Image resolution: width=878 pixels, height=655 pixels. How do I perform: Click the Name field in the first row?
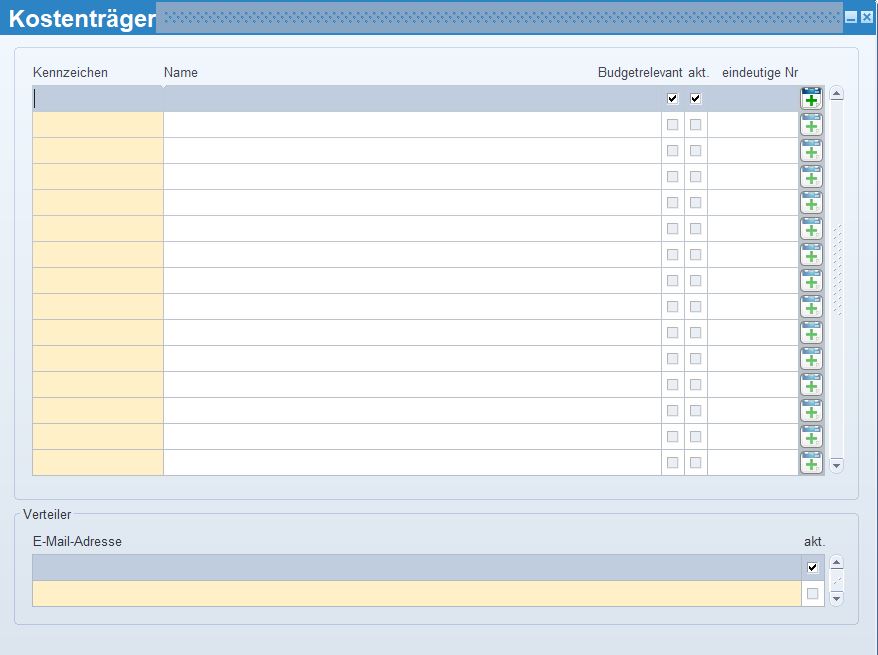[x=411, y=98]
